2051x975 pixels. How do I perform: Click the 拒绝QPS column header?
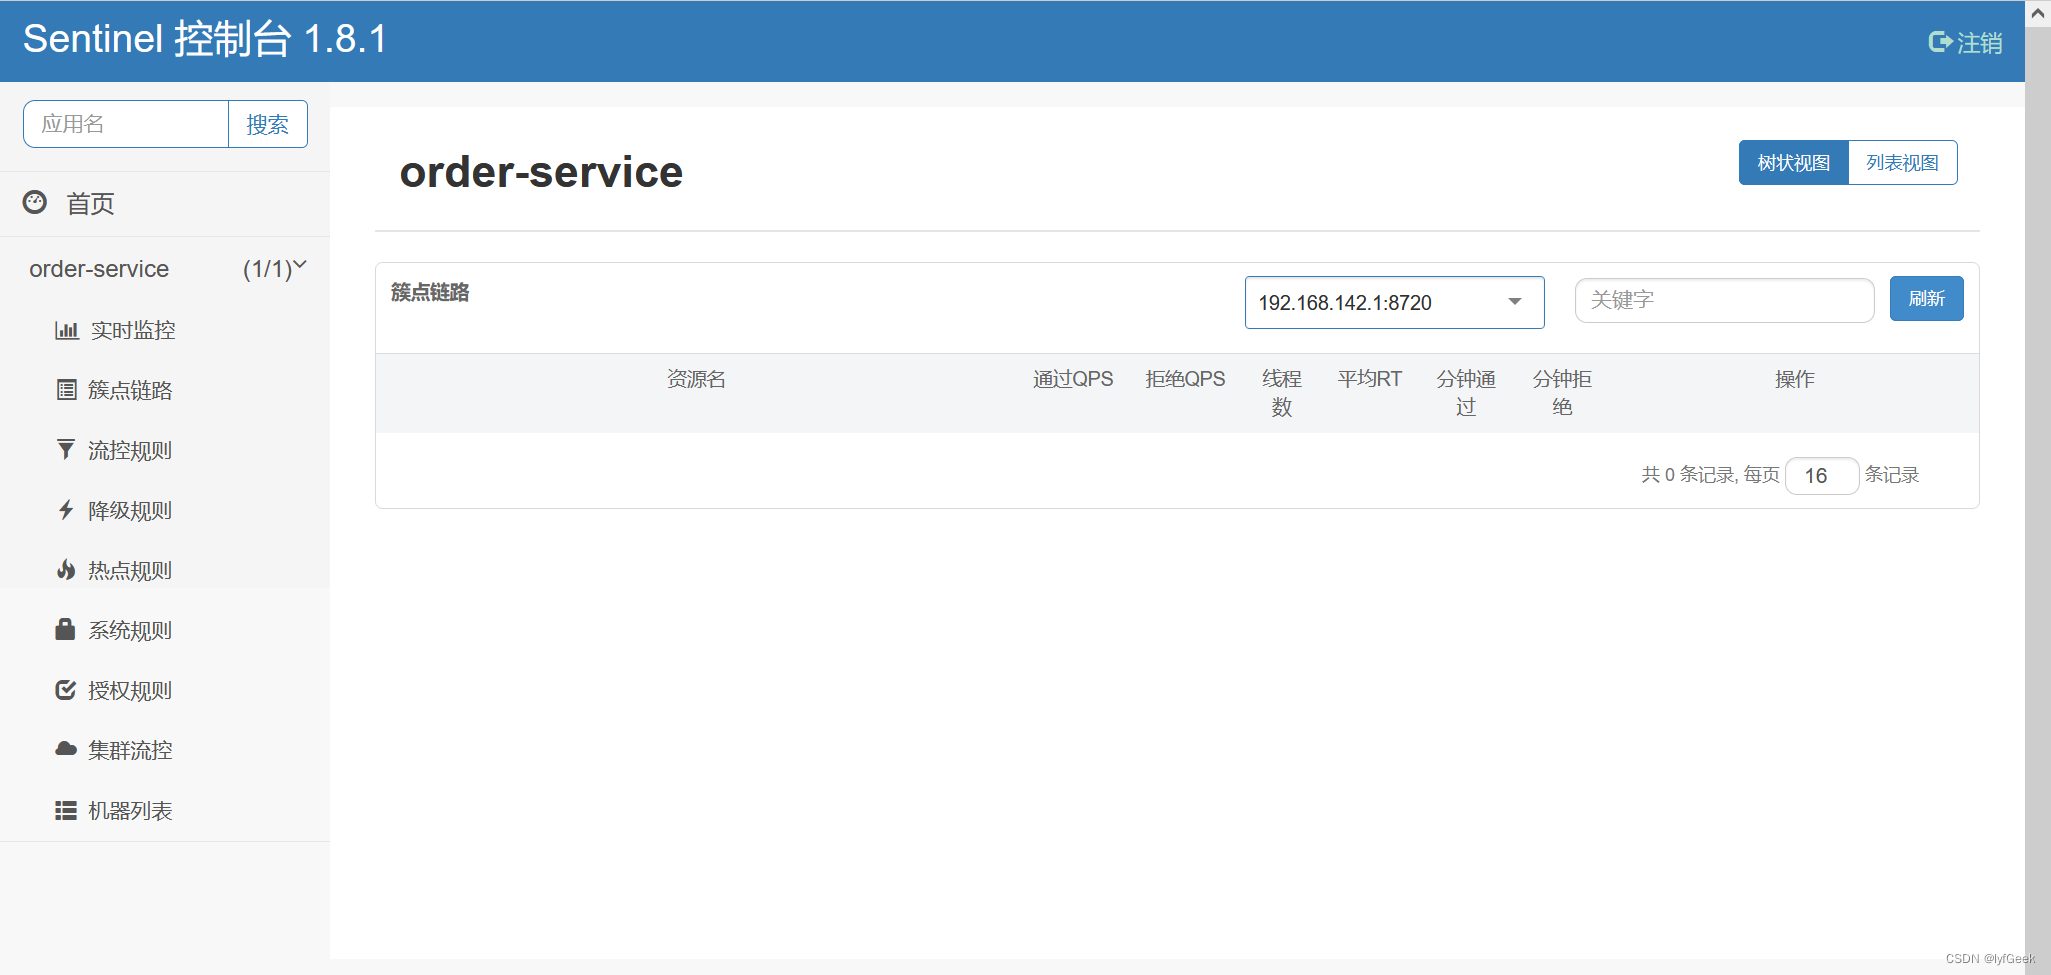pyautogui.click(x=1185, y=379)
